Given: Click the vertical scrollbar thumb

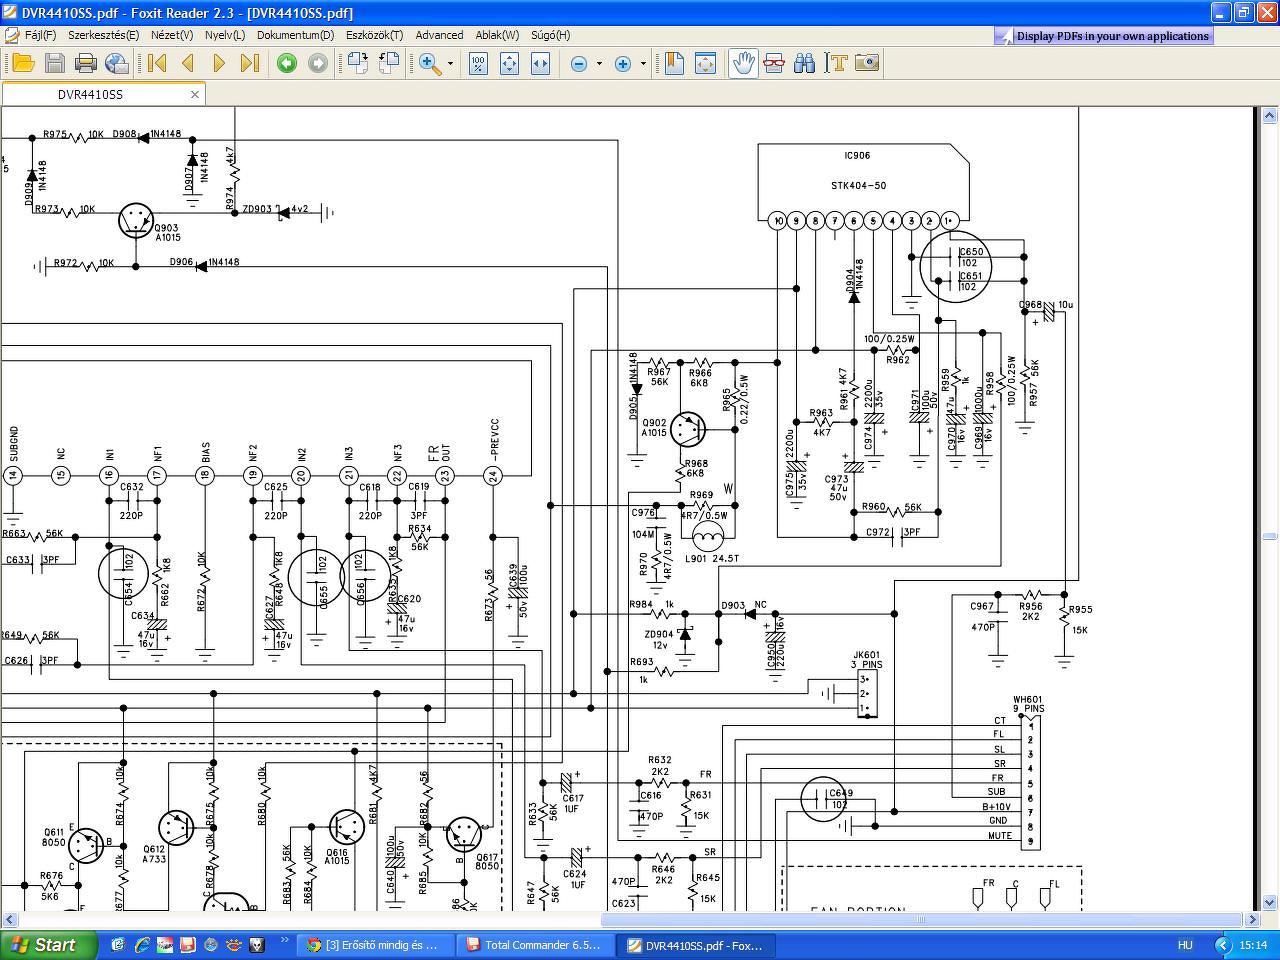Looking at the screenshot, I should [x=1269, y=536].
